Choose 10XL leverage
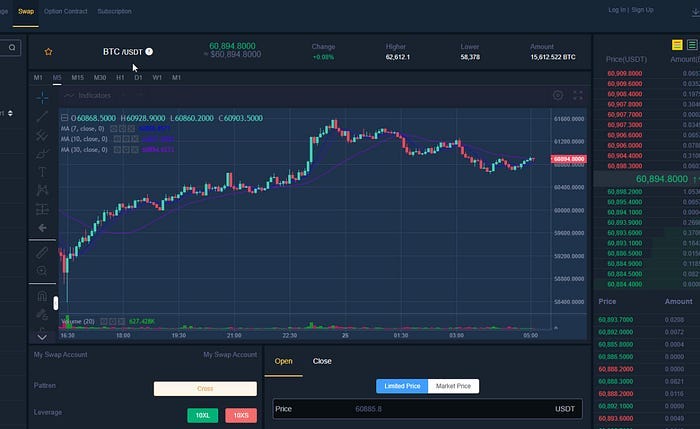 tap(203, 415)
